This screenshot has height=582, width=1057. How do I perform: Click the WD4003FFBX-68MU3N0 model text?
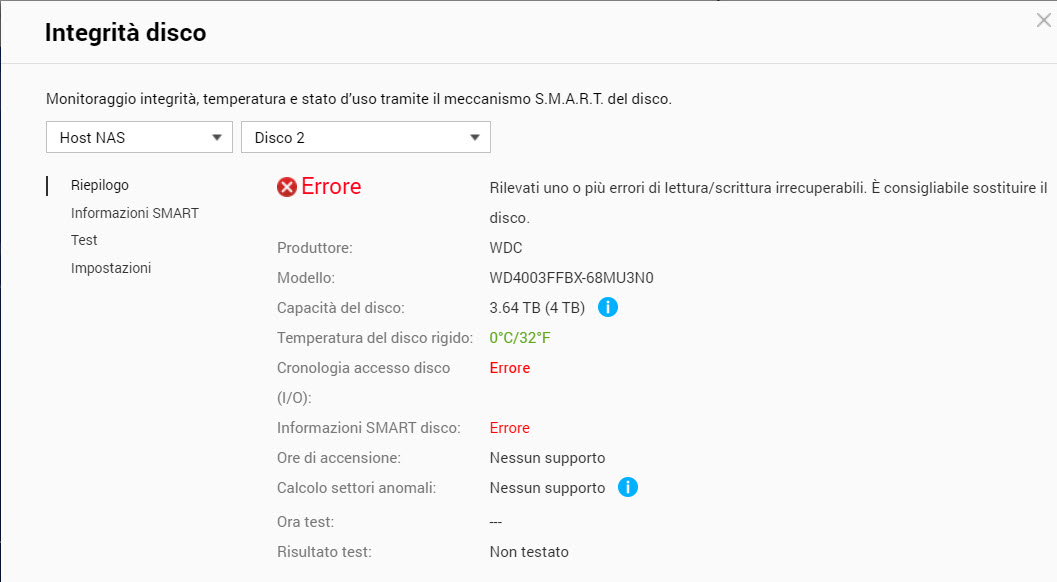tap(571, 278)
